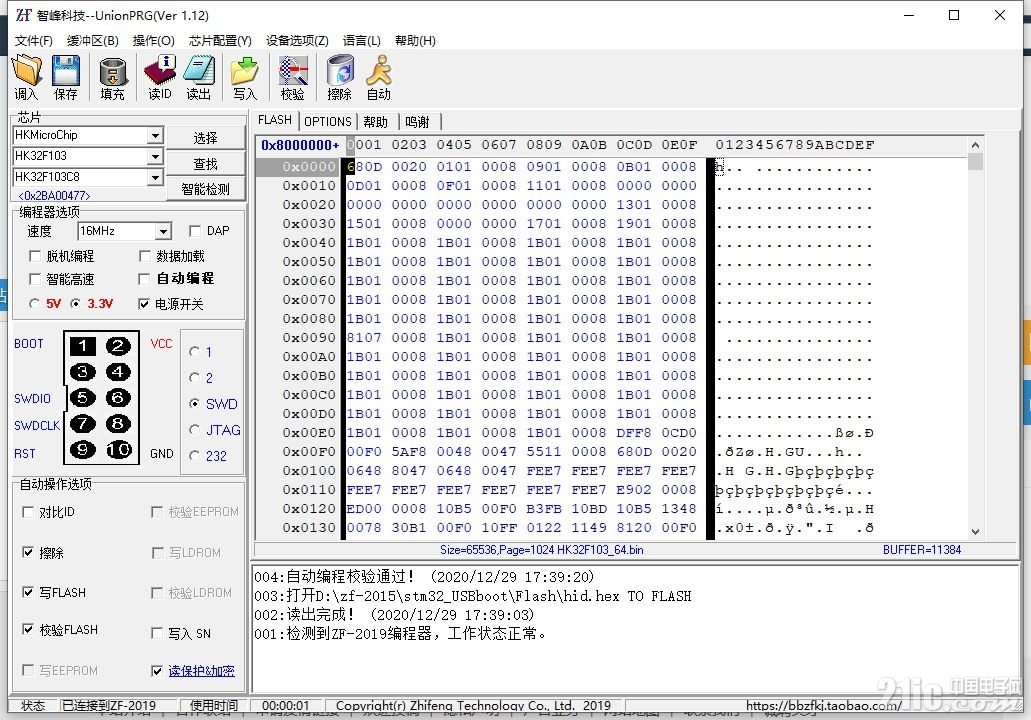Screen dimensions: 1031x720
Task: Click pin 1 on the connector diagram
Action: [x=83, y=346]
